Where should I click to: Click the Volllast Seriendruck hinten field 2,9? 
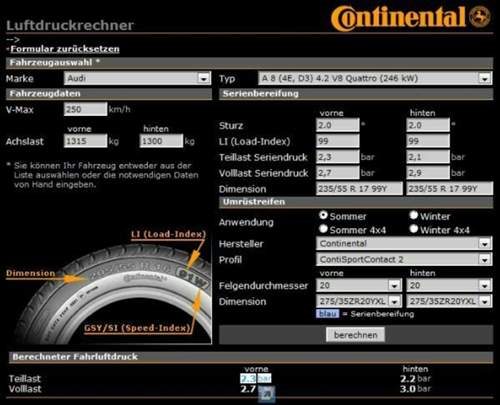pos(428,173)
